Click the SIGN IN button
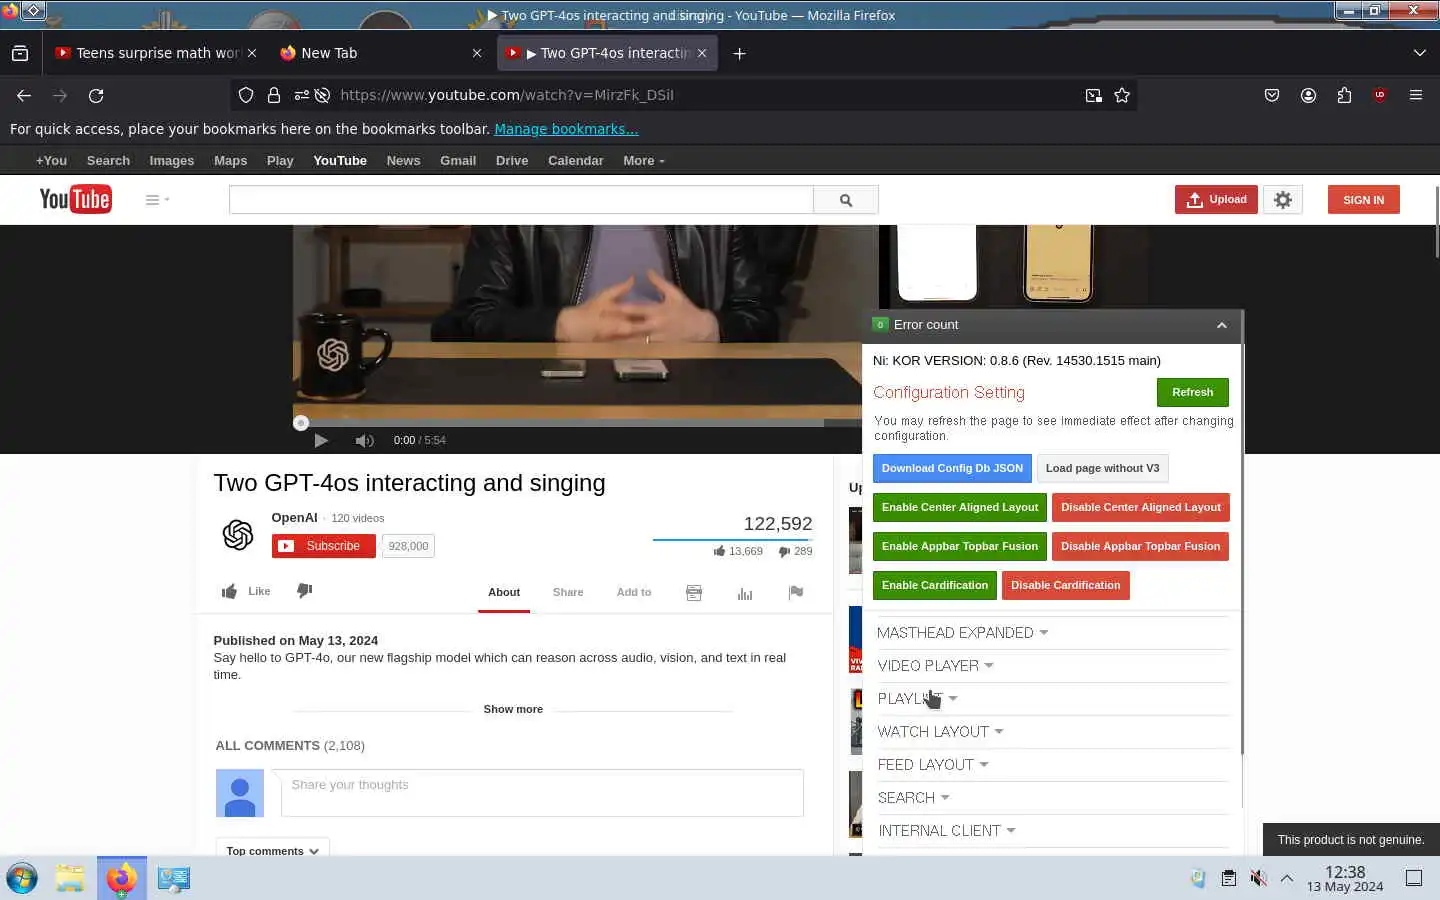The height and width of the screenshot is (900, 1440). click(1363, 200)
